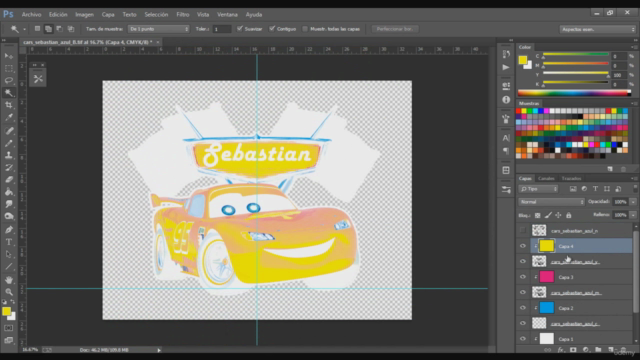Hide the Capa 1 layer

pyautogui.click(x=523, y=338)
